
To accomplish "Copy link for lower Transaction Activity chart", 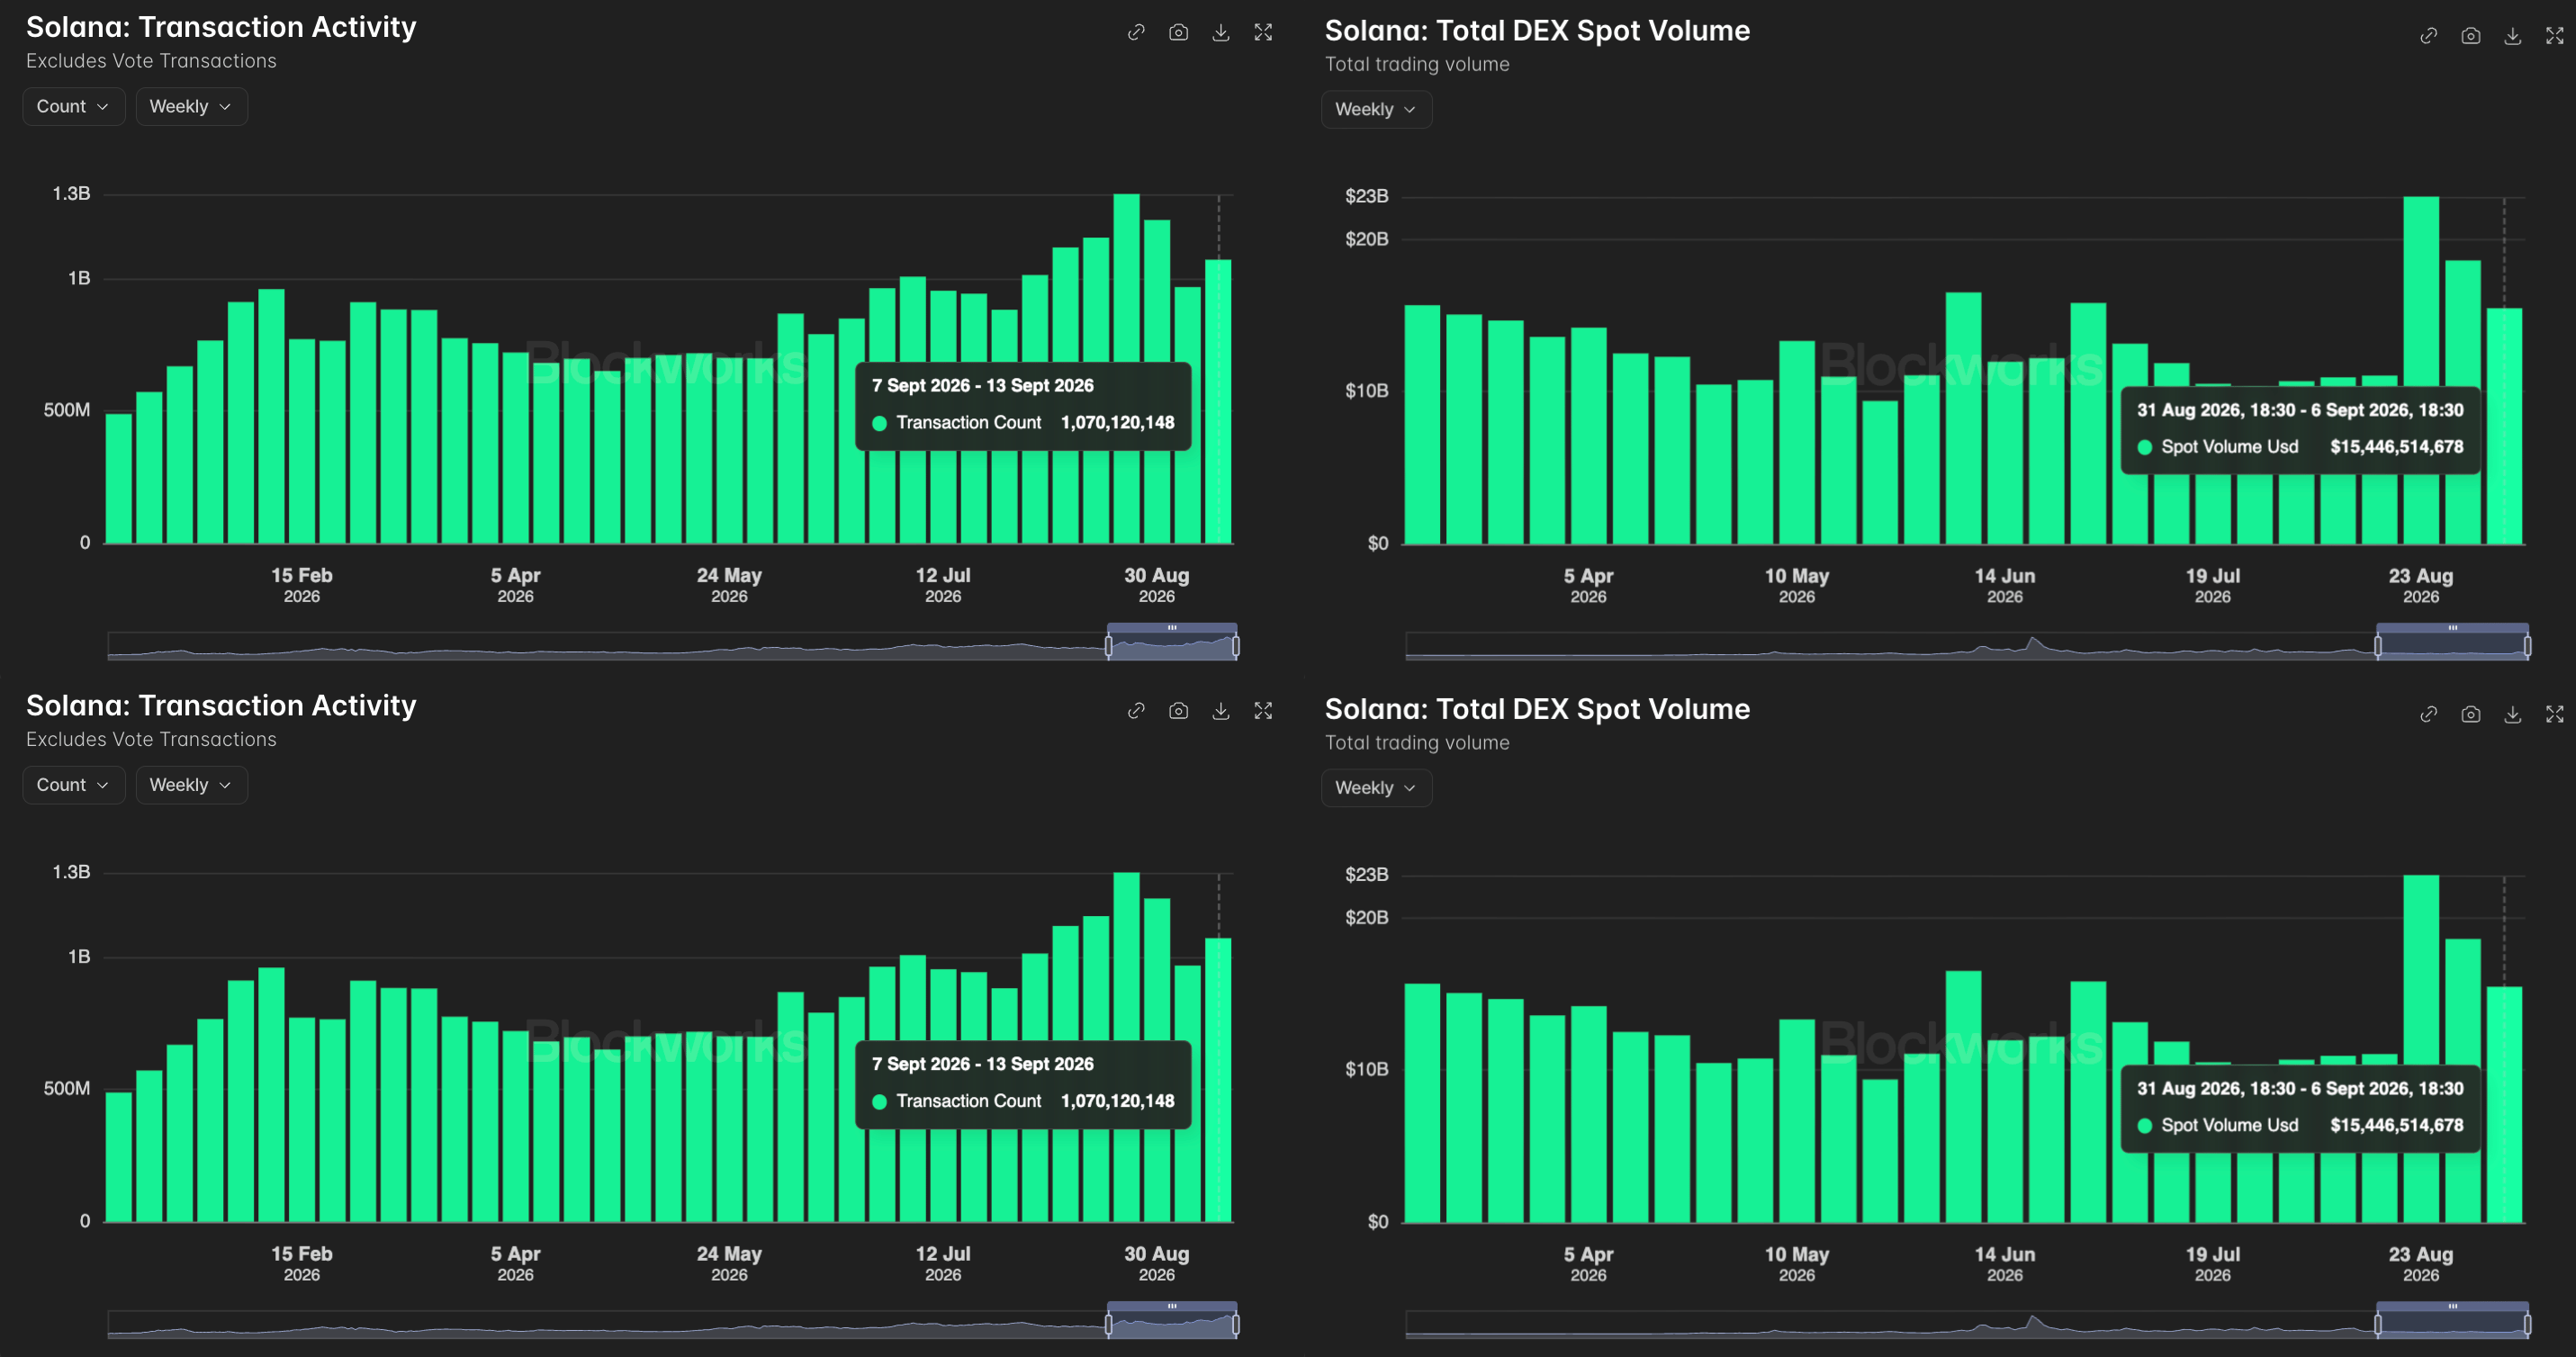I will click(1136, 711).
